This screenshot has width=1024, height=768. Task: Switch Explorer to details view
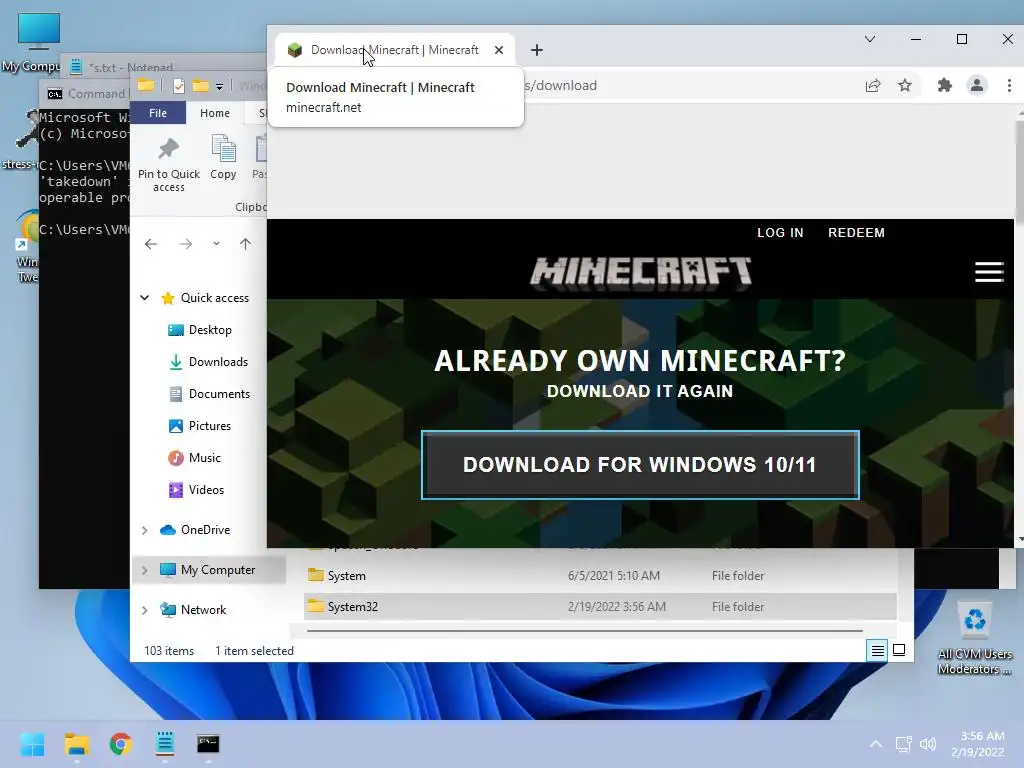tap(878, 650)
